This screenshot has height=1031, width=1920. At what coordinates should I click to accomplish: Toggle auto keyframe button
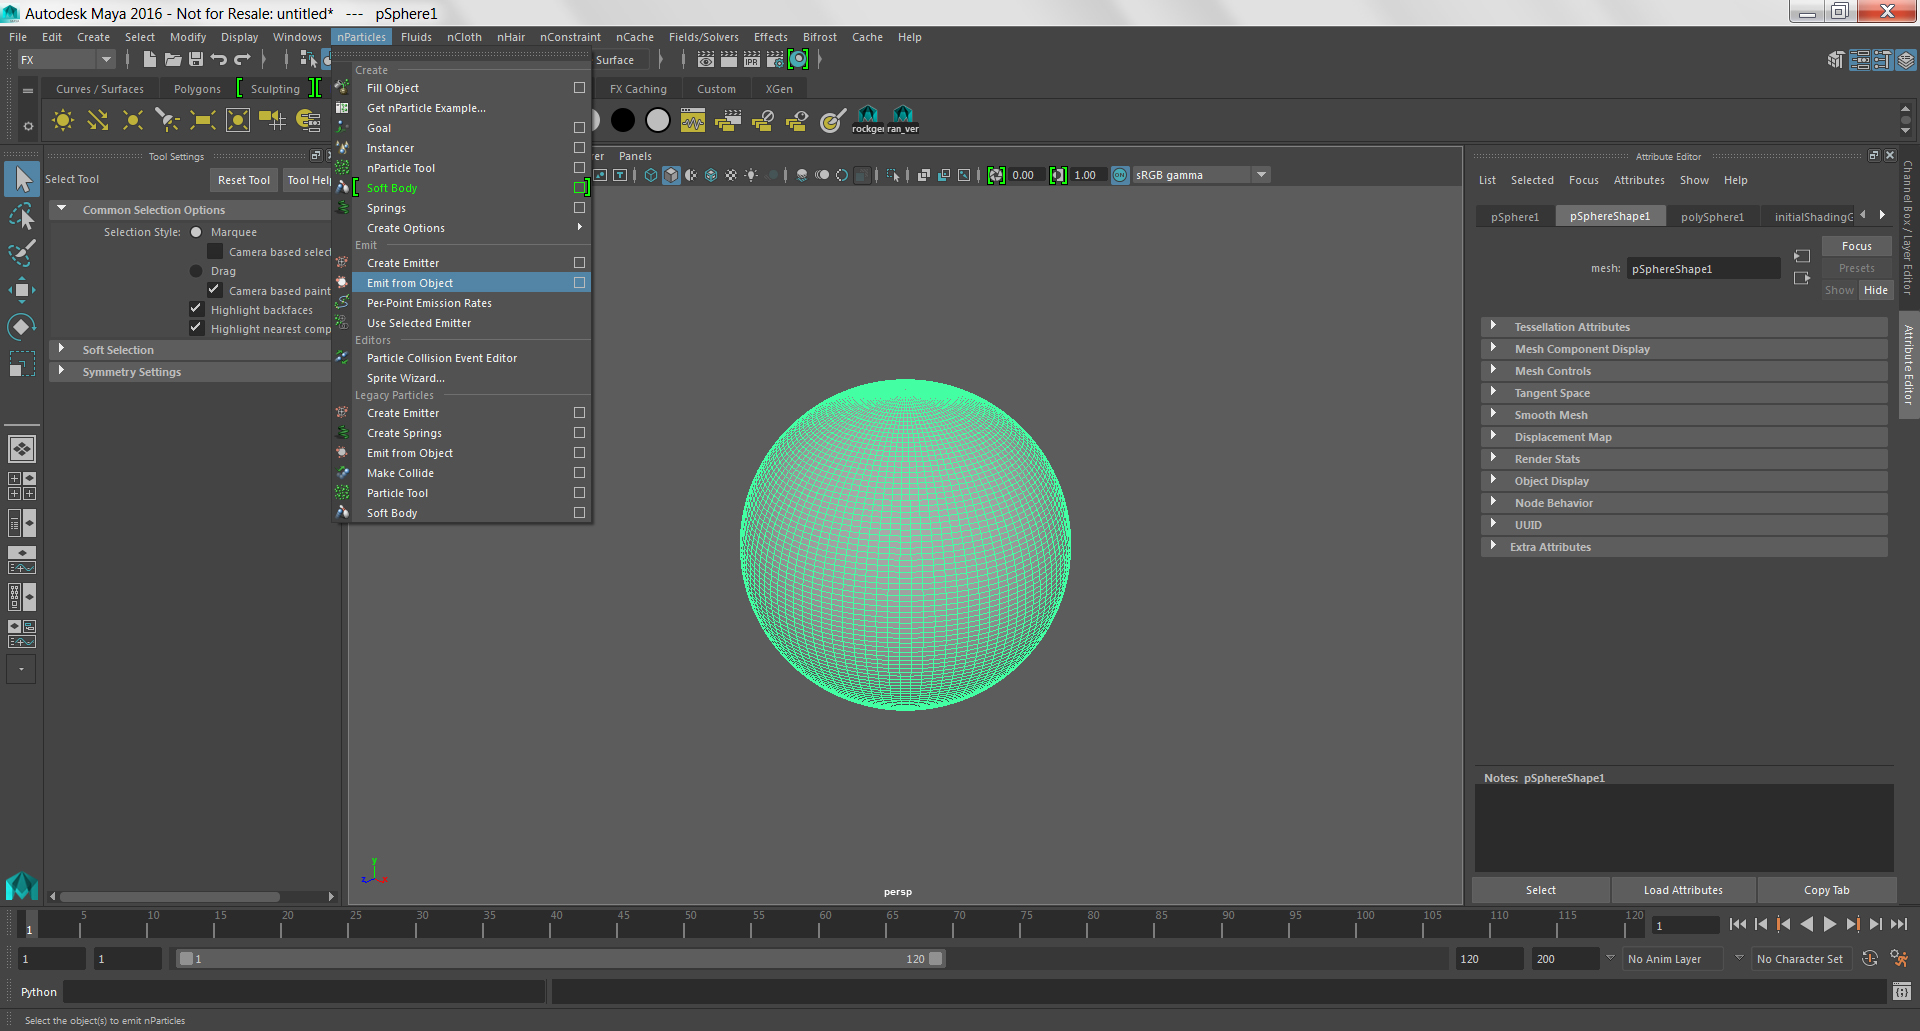(x=1870, y=959)
